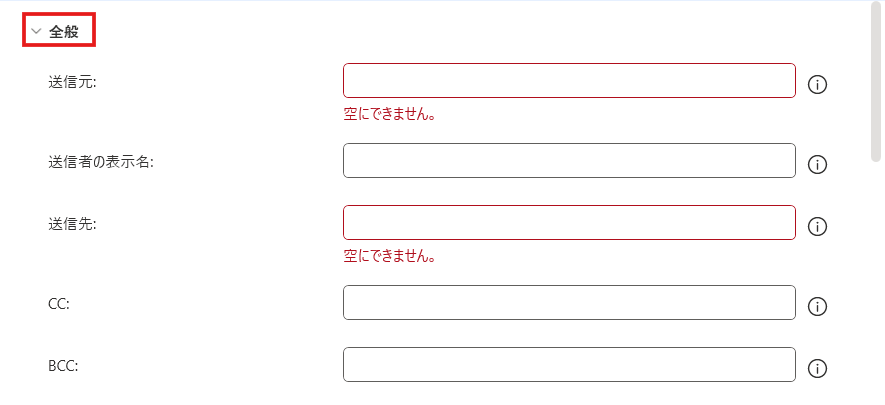Click the BCC field info icon
The width and height of the screenshot is (885, 405).
pos(817,369)
